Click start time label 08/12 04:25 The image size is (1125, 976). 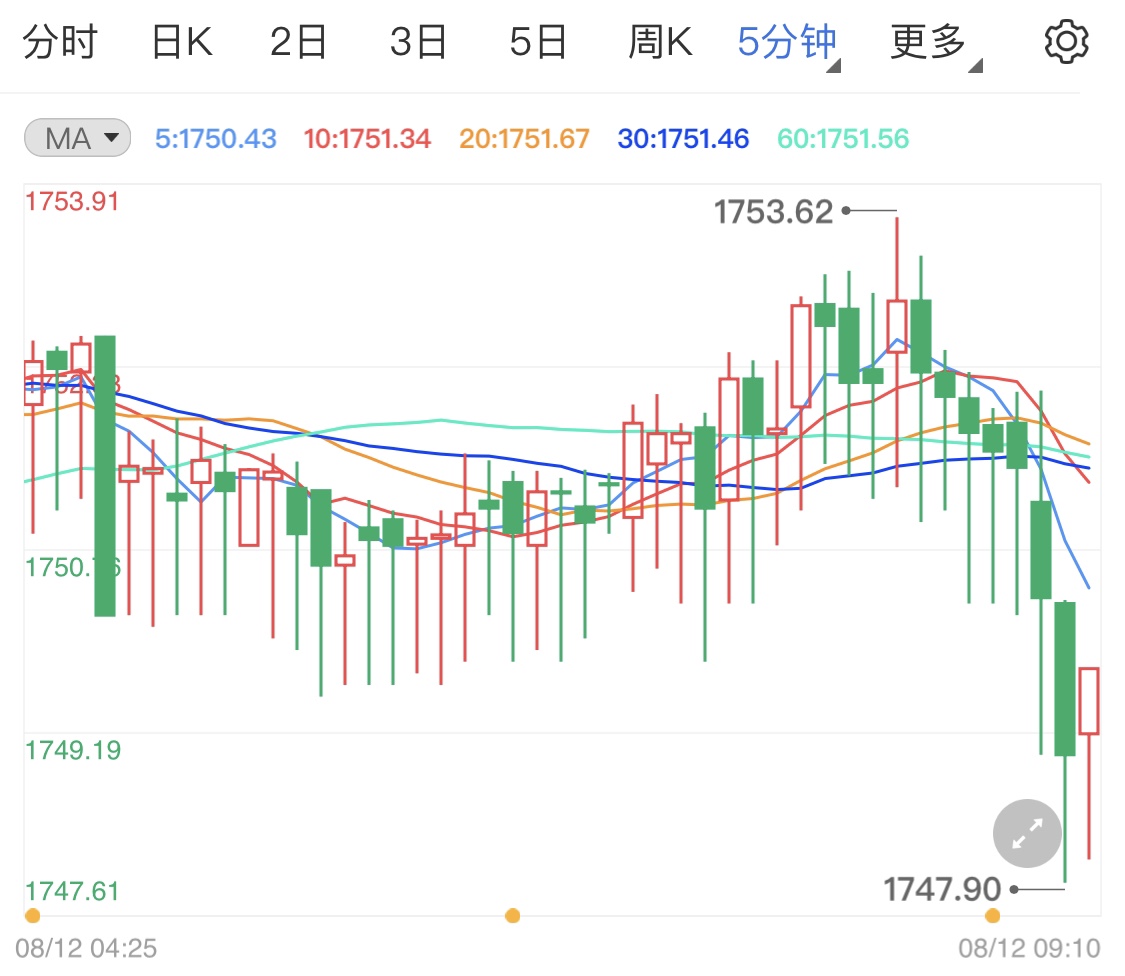(x=86, y=949)
